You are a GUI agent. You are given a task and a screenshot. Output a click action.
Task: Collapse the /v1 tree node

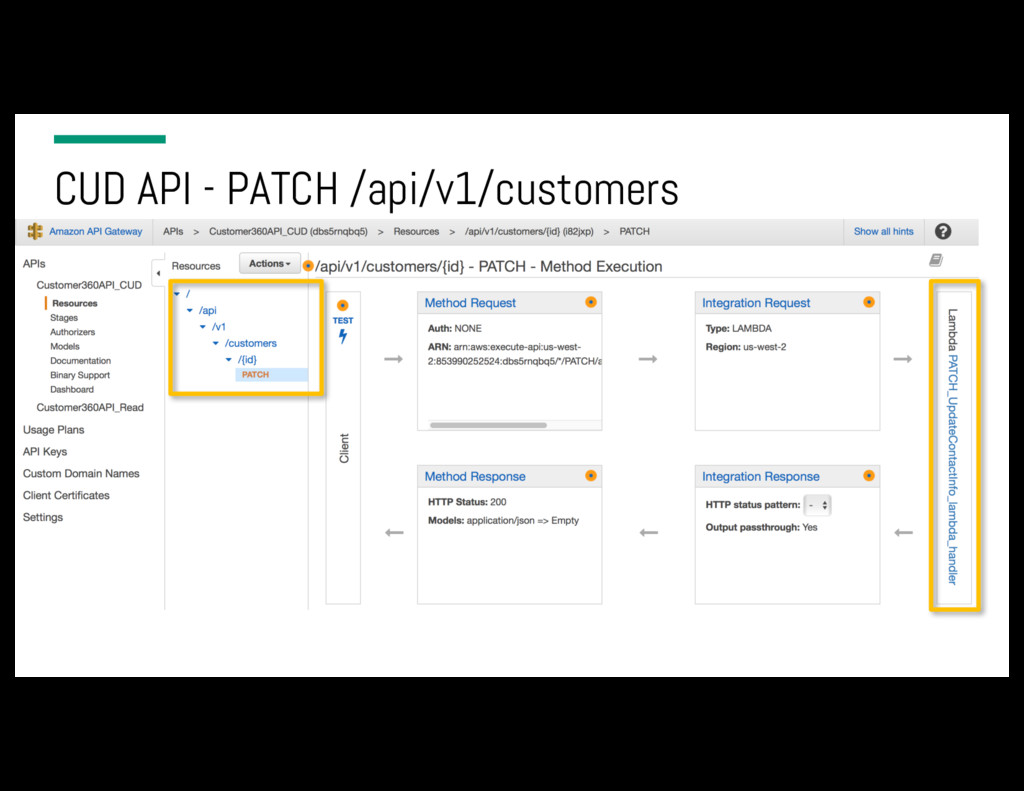(x=203, y=327)
